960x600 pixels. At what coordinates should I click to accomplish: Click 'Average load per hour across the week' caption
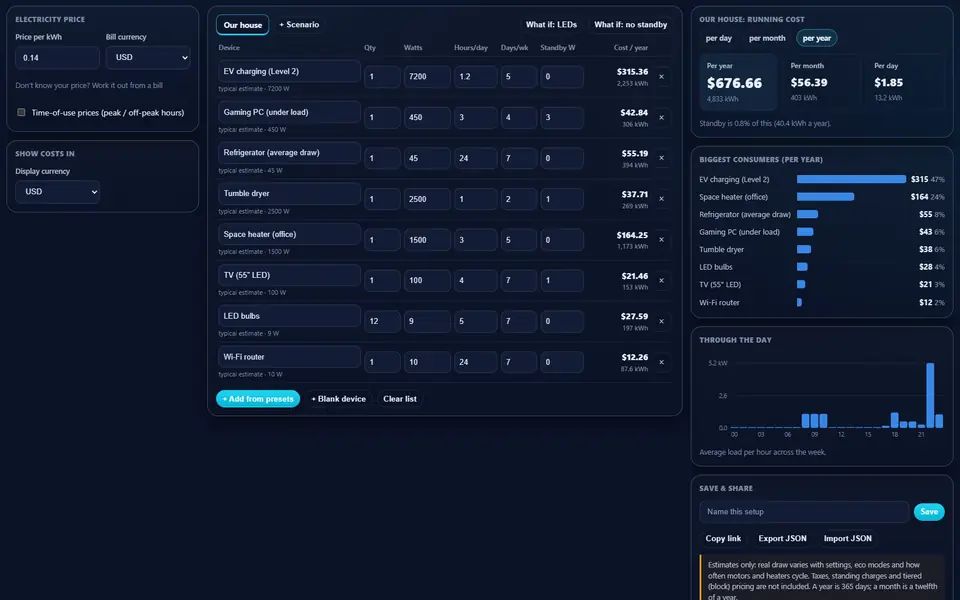(762, 452)
